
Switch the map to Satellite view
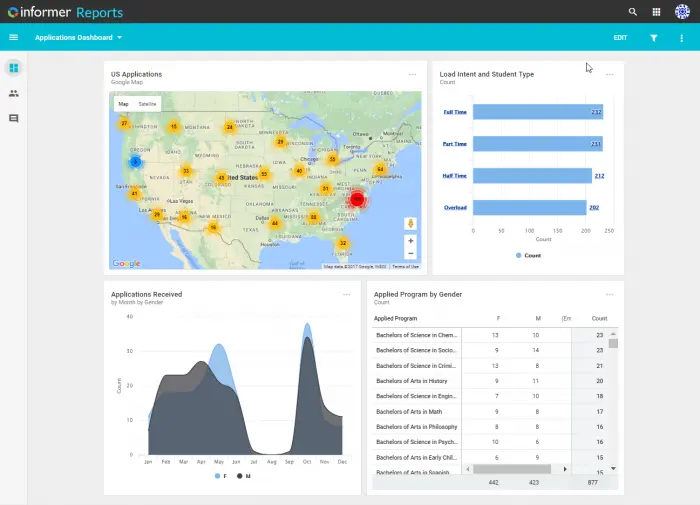[x=147, y=104]
